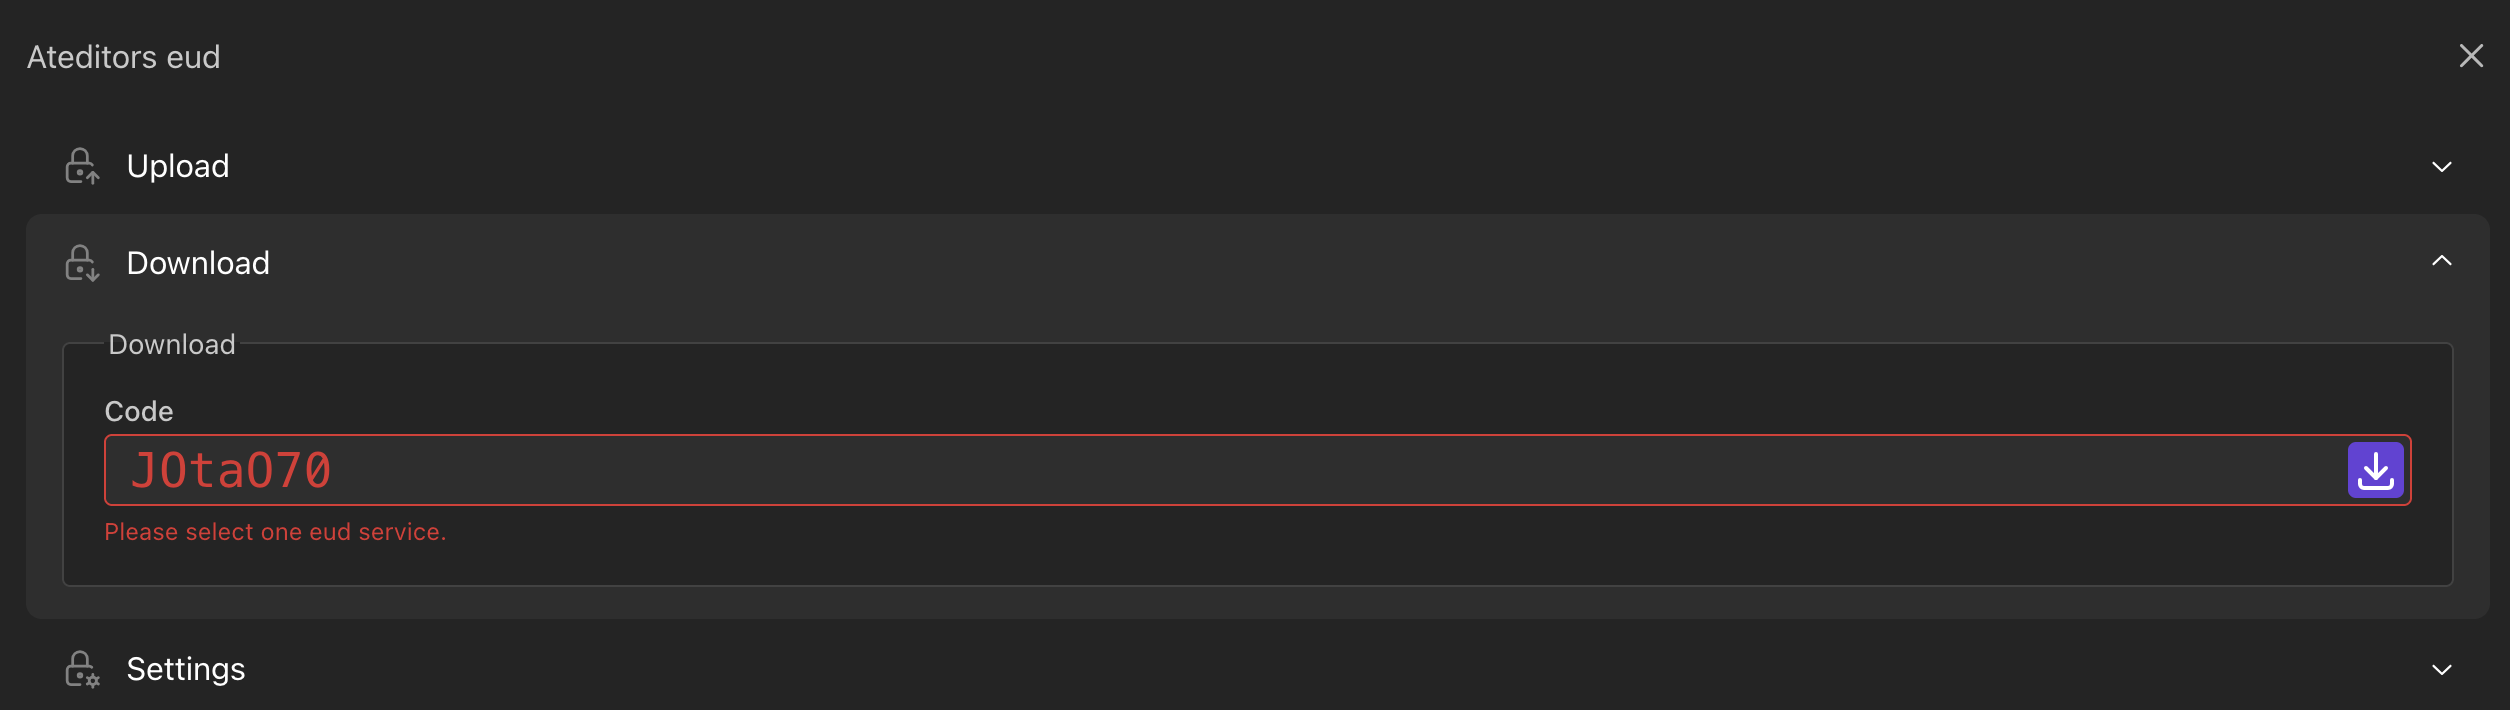The height and width of the screenshot is (710, 2510).
Task: Click the Download fieldset legend text
Action: click(x=172, y=344)
